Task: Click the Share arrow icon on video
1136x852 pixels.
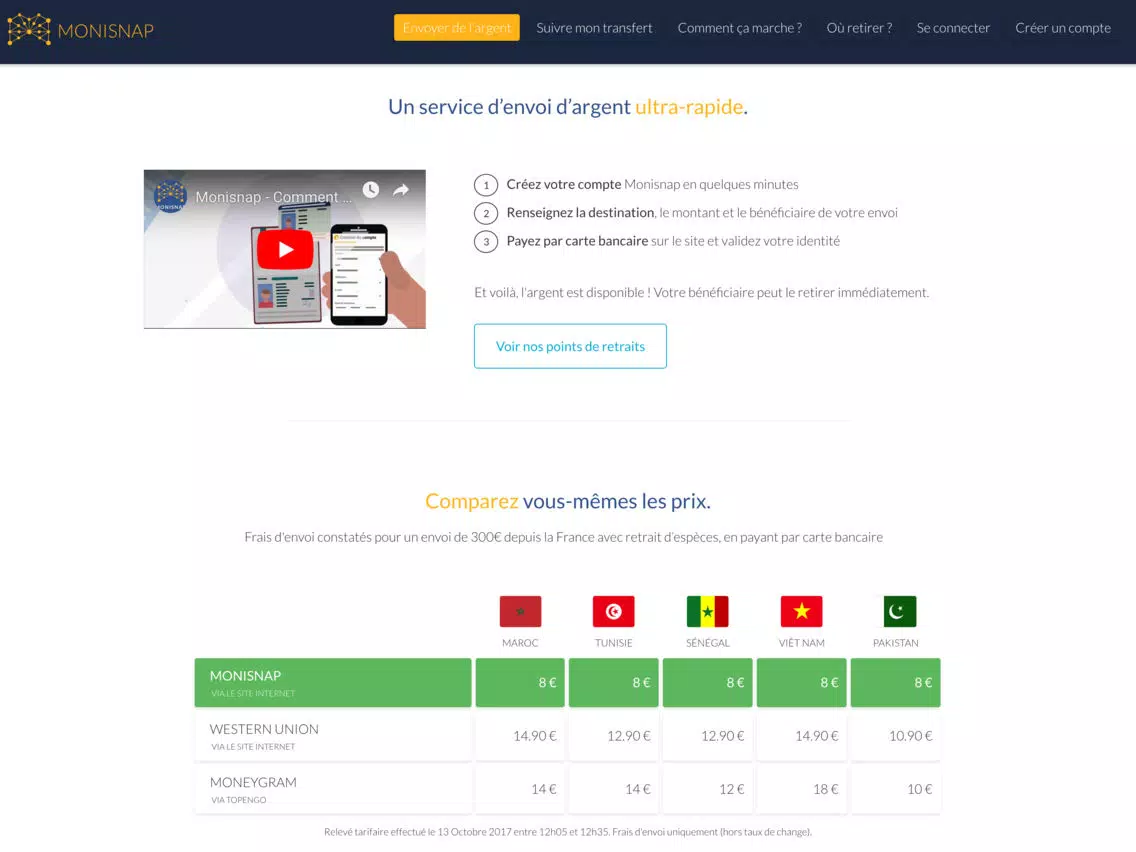Action: 401,190
